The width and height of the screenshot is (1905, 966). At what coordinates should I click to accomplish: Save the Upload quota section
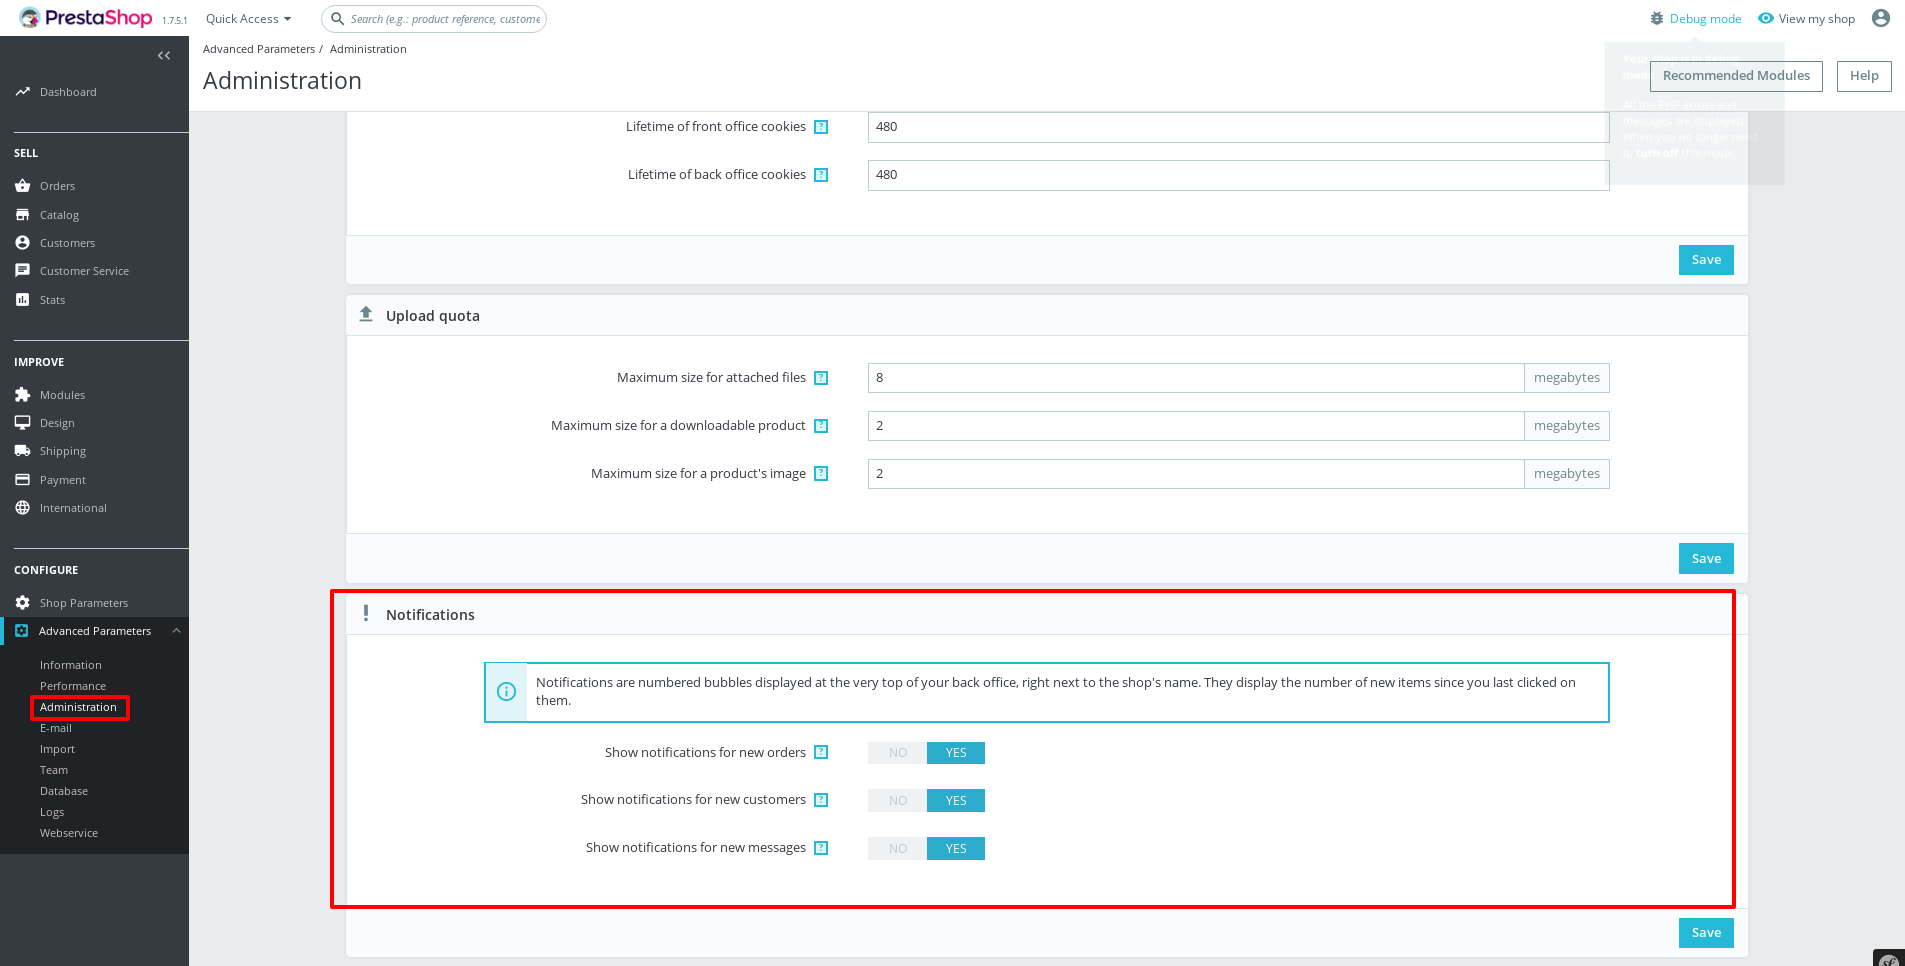click(1706, 559)
